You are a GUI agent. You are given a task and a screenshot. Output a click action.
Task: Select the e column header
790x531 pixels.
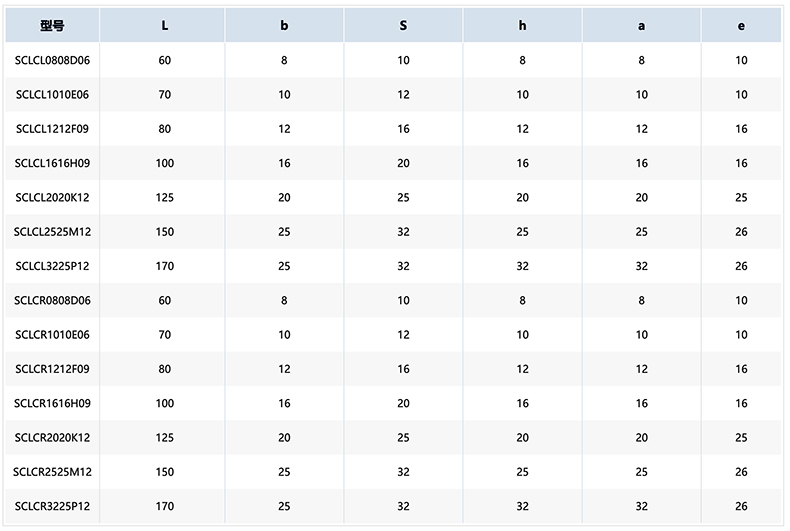741,26
